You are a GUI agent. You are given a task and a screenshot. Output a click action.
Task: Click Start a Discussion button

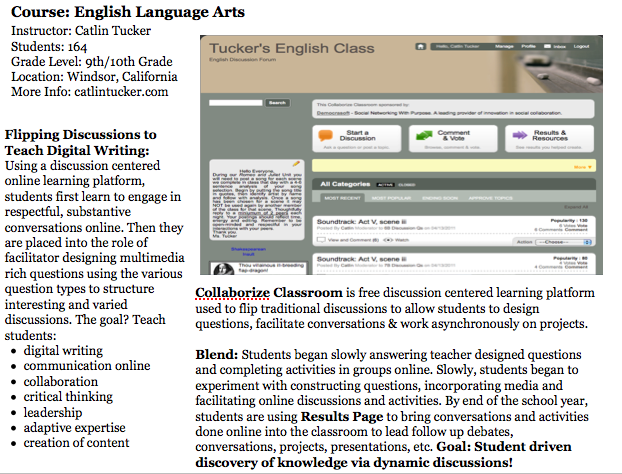click(357, 138)
